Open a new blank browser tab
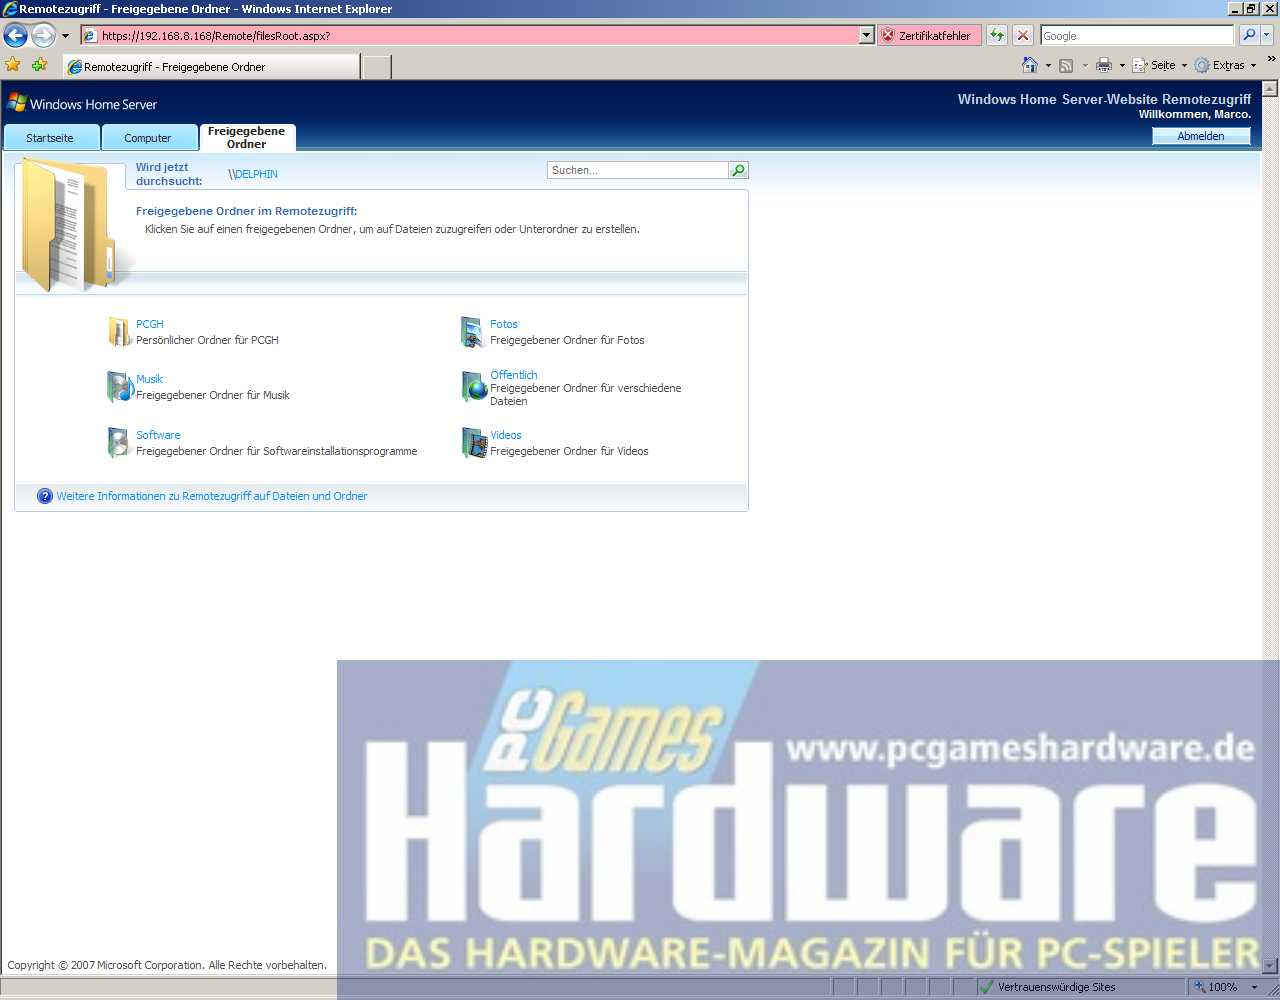This screenshot has width=1280, height=1000. point(376,67)
